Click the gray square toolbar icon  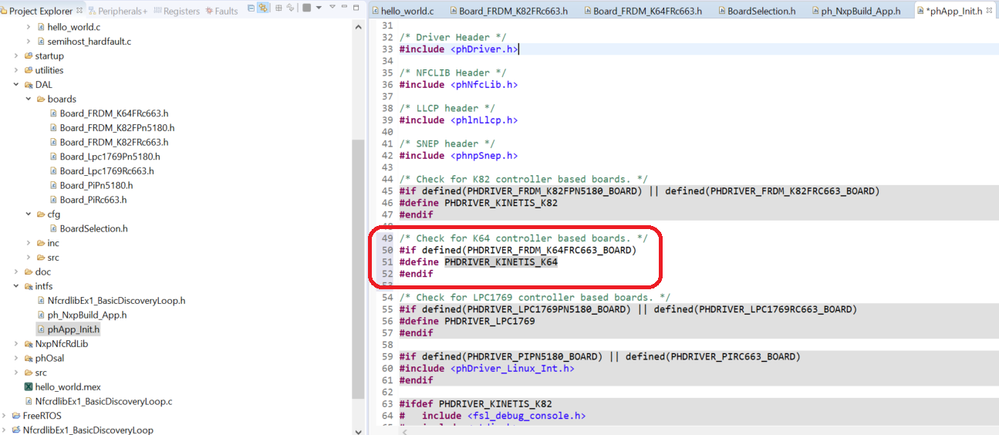point(307,8)
